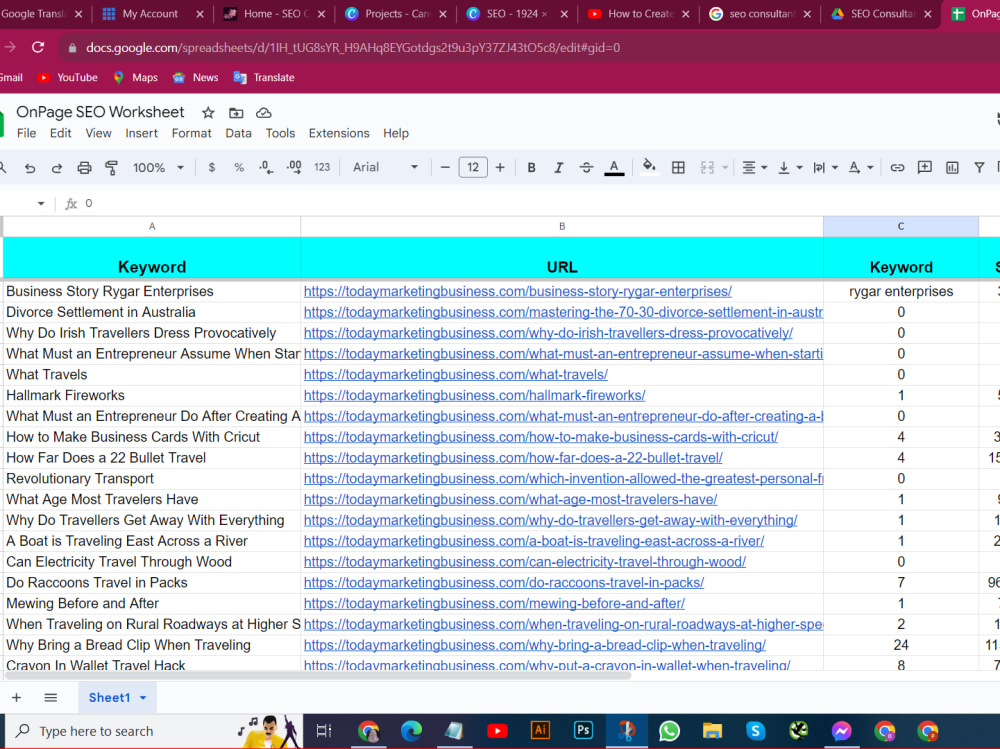Viewport: 1000px width, 749px height.
Task: Increase font size with plus button
Action: 500,167
